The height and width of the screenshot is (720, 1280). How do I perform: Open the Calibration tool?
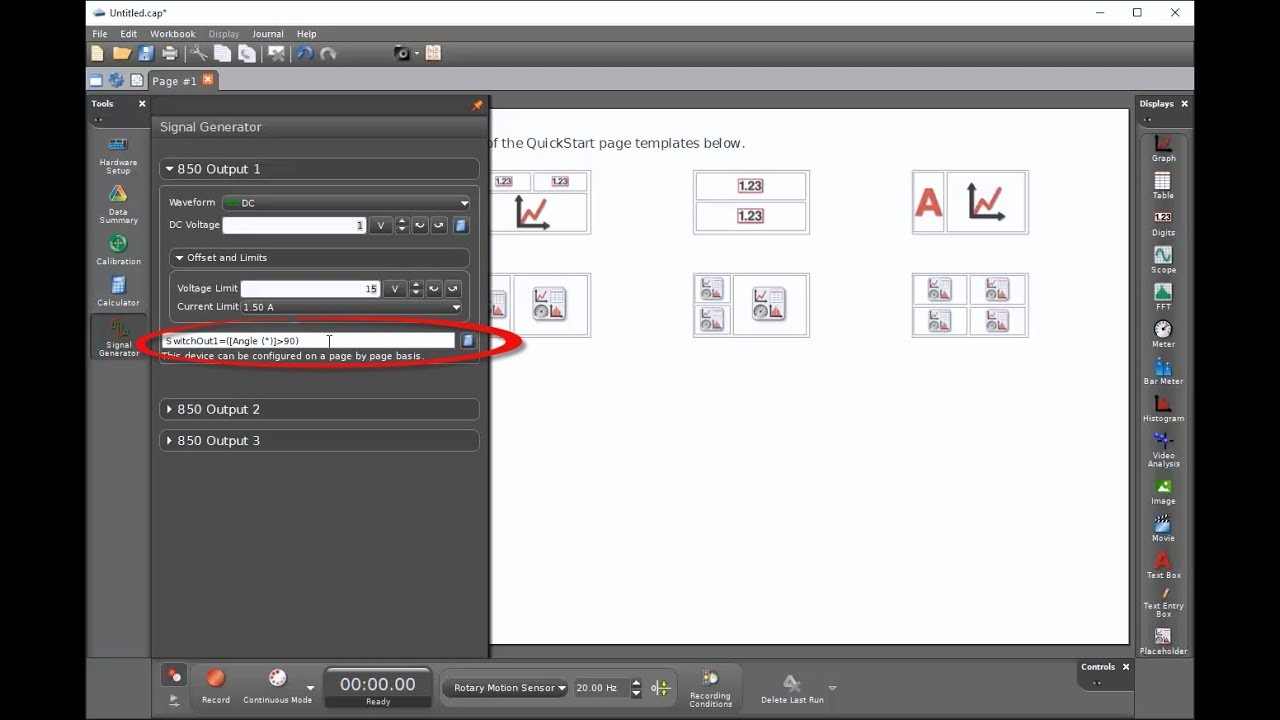click(118, 250)
